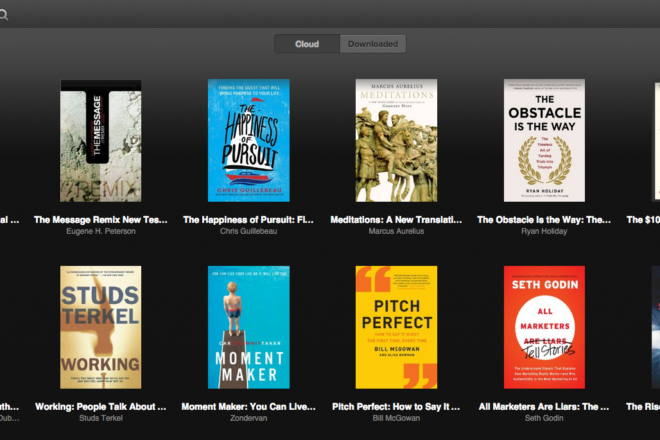Click author name Eugene H. Peterson

pos(101,231)
